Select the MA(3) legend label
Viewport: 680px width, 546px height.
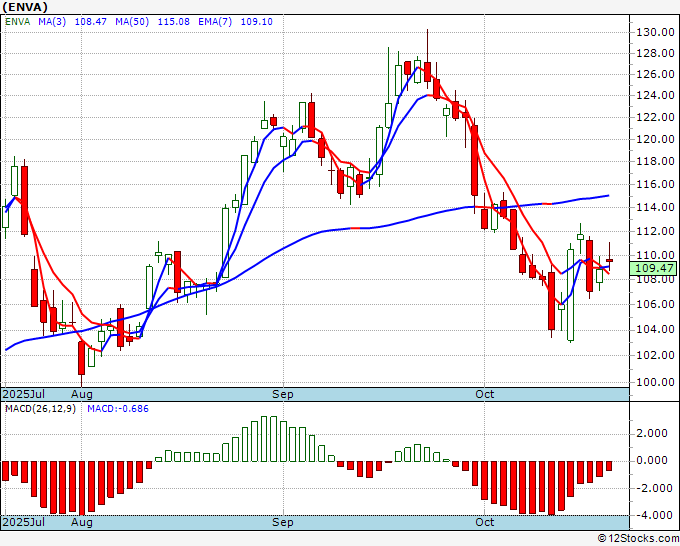click(52, 21)
